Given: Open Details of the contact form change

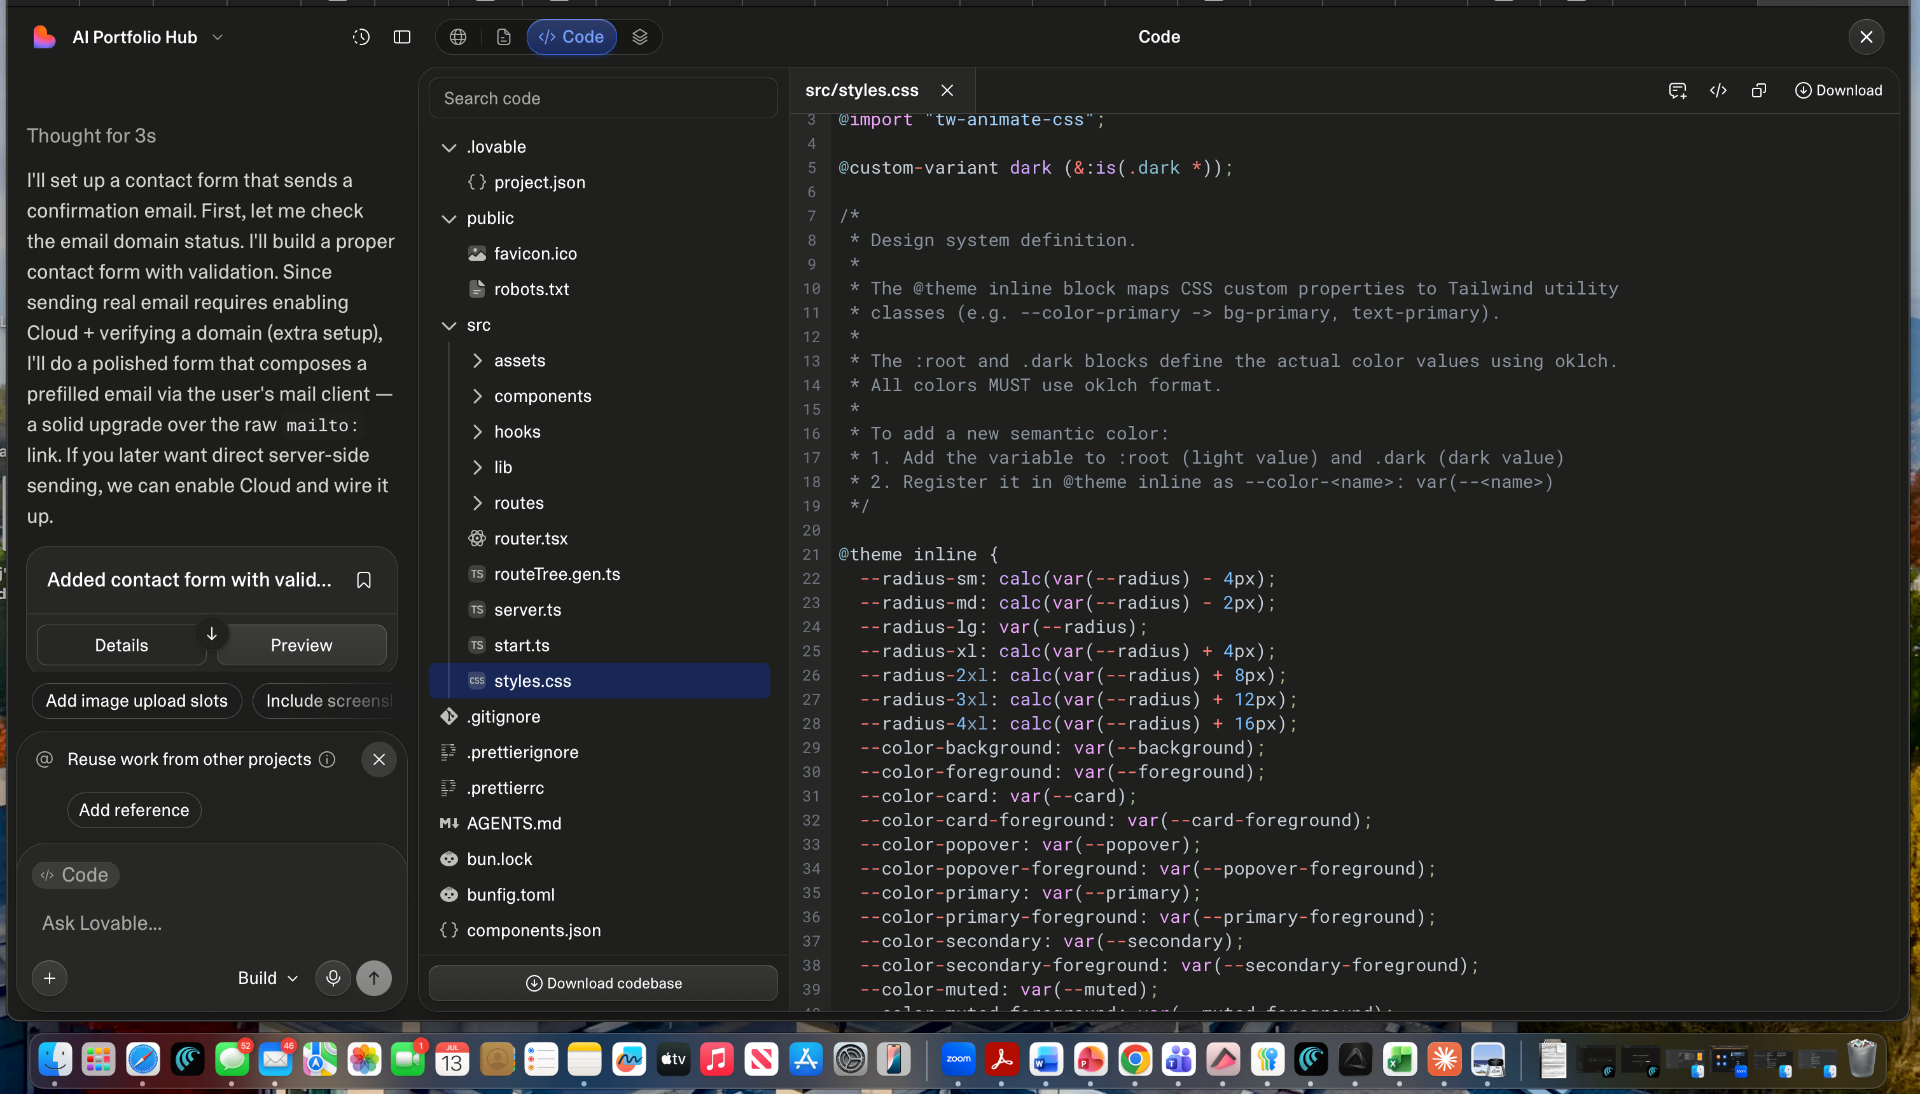Looking at the screenshot, I should pyautogui.click(x=121, y=645).
